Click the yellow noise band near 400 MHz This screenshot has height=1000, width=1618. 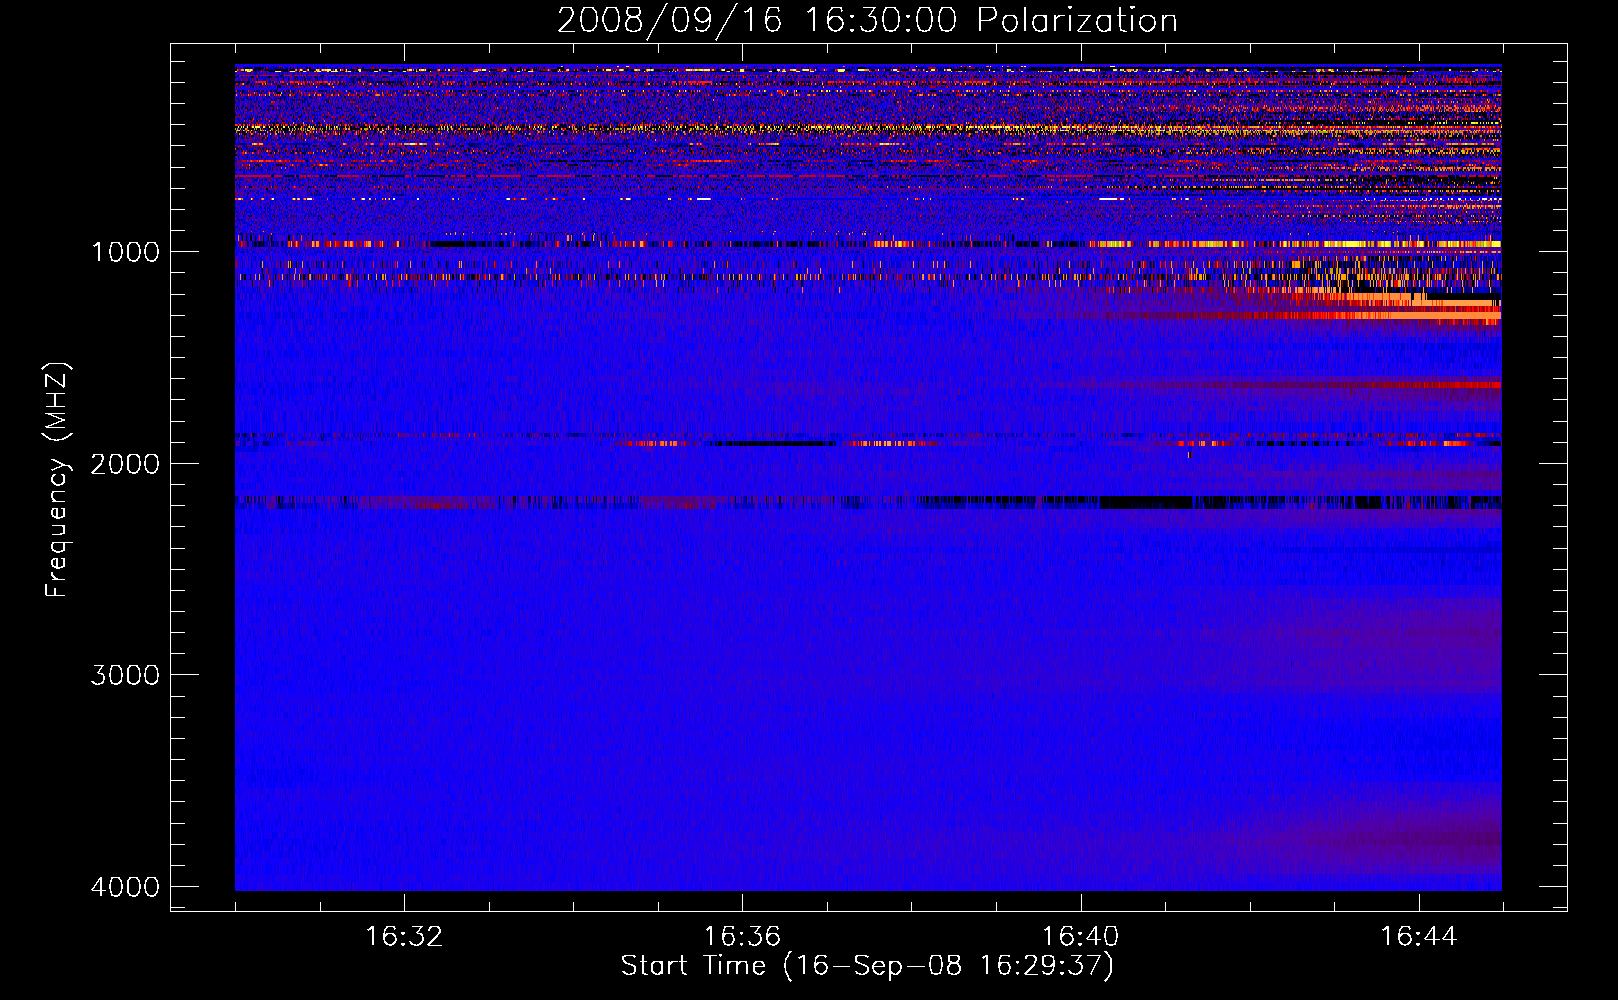pyautogui.click(x=868, y=128)
